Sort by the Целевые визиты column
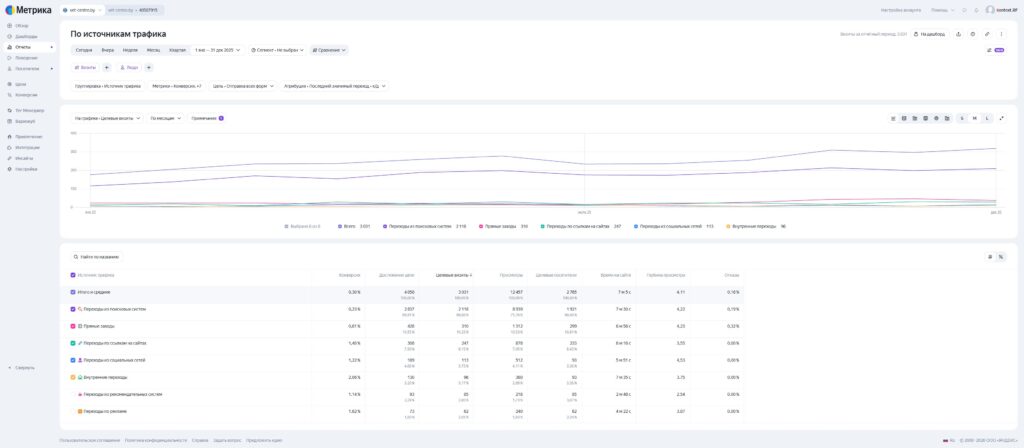The height and width of the screenshot is (448, 1024). click(454, 275)
